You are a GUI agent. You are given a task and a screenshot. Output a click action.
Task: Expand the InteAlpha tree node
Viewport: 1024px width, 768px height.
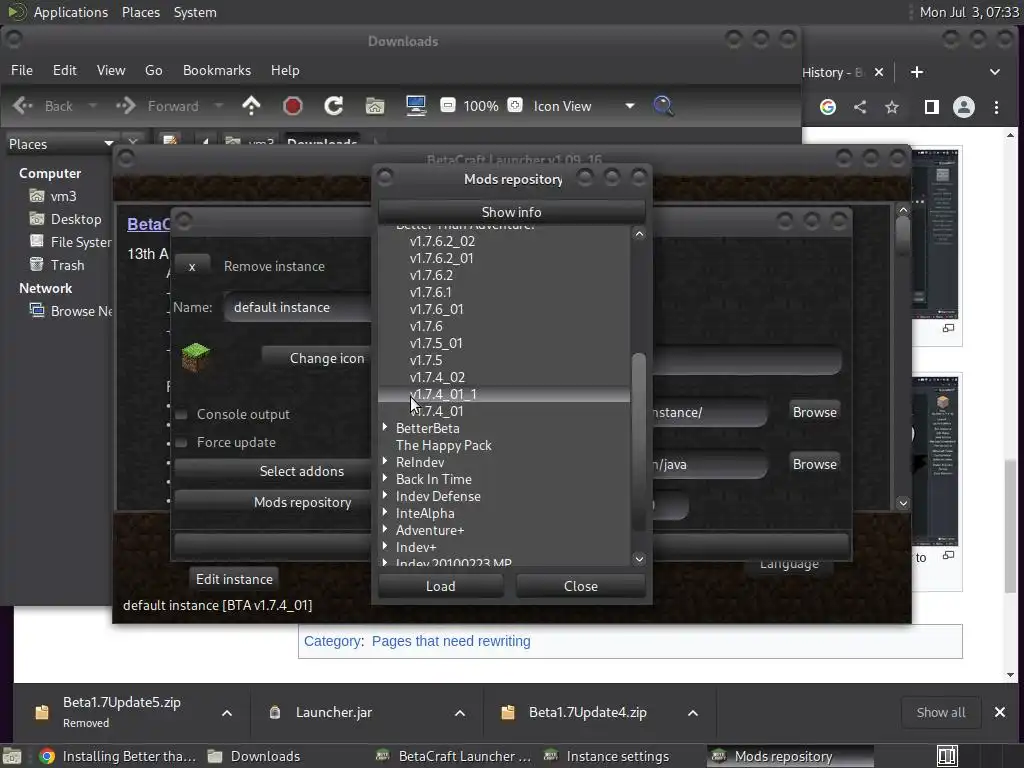point(385,512)
